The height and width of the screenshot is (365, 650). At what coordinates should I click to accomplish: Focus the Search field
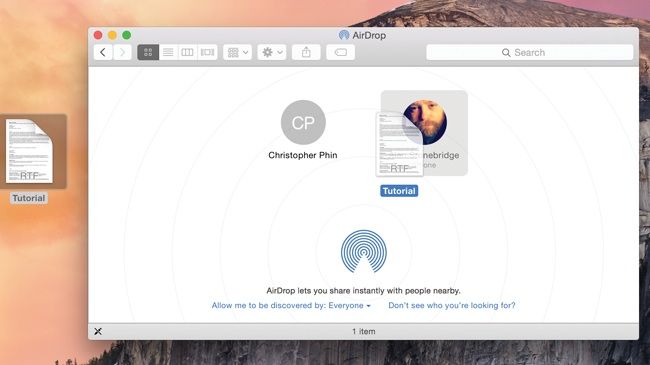[x=530, y=52]
